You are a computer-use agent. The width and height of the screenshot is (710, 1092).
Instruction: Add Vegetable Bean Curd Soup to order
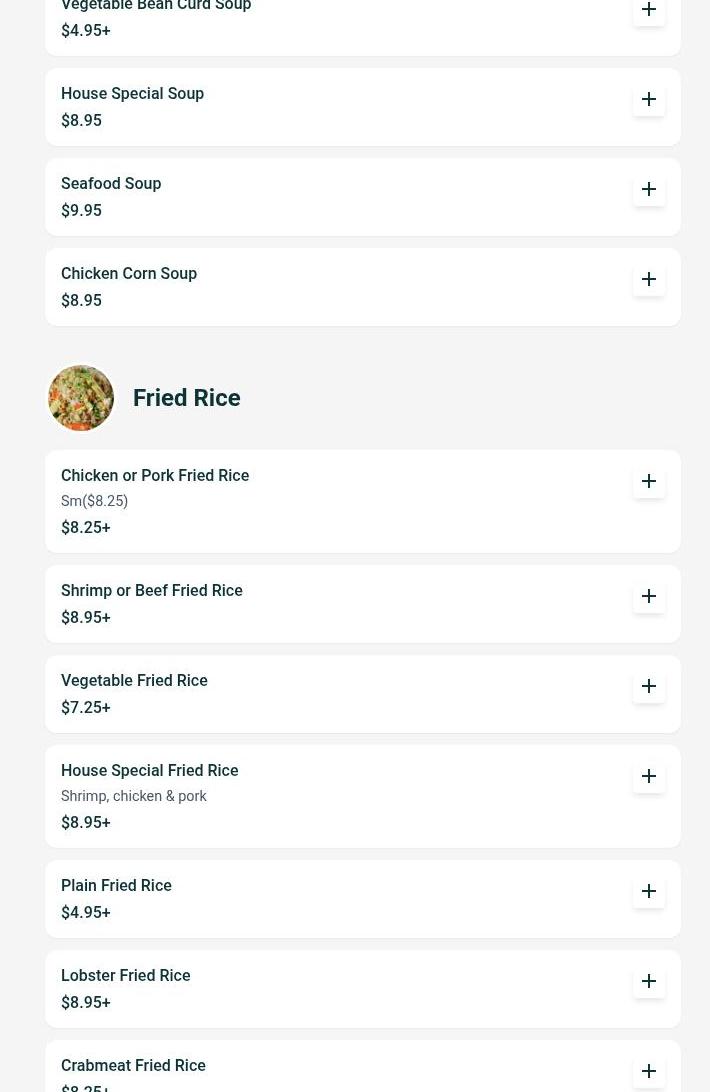coord(649,10)
